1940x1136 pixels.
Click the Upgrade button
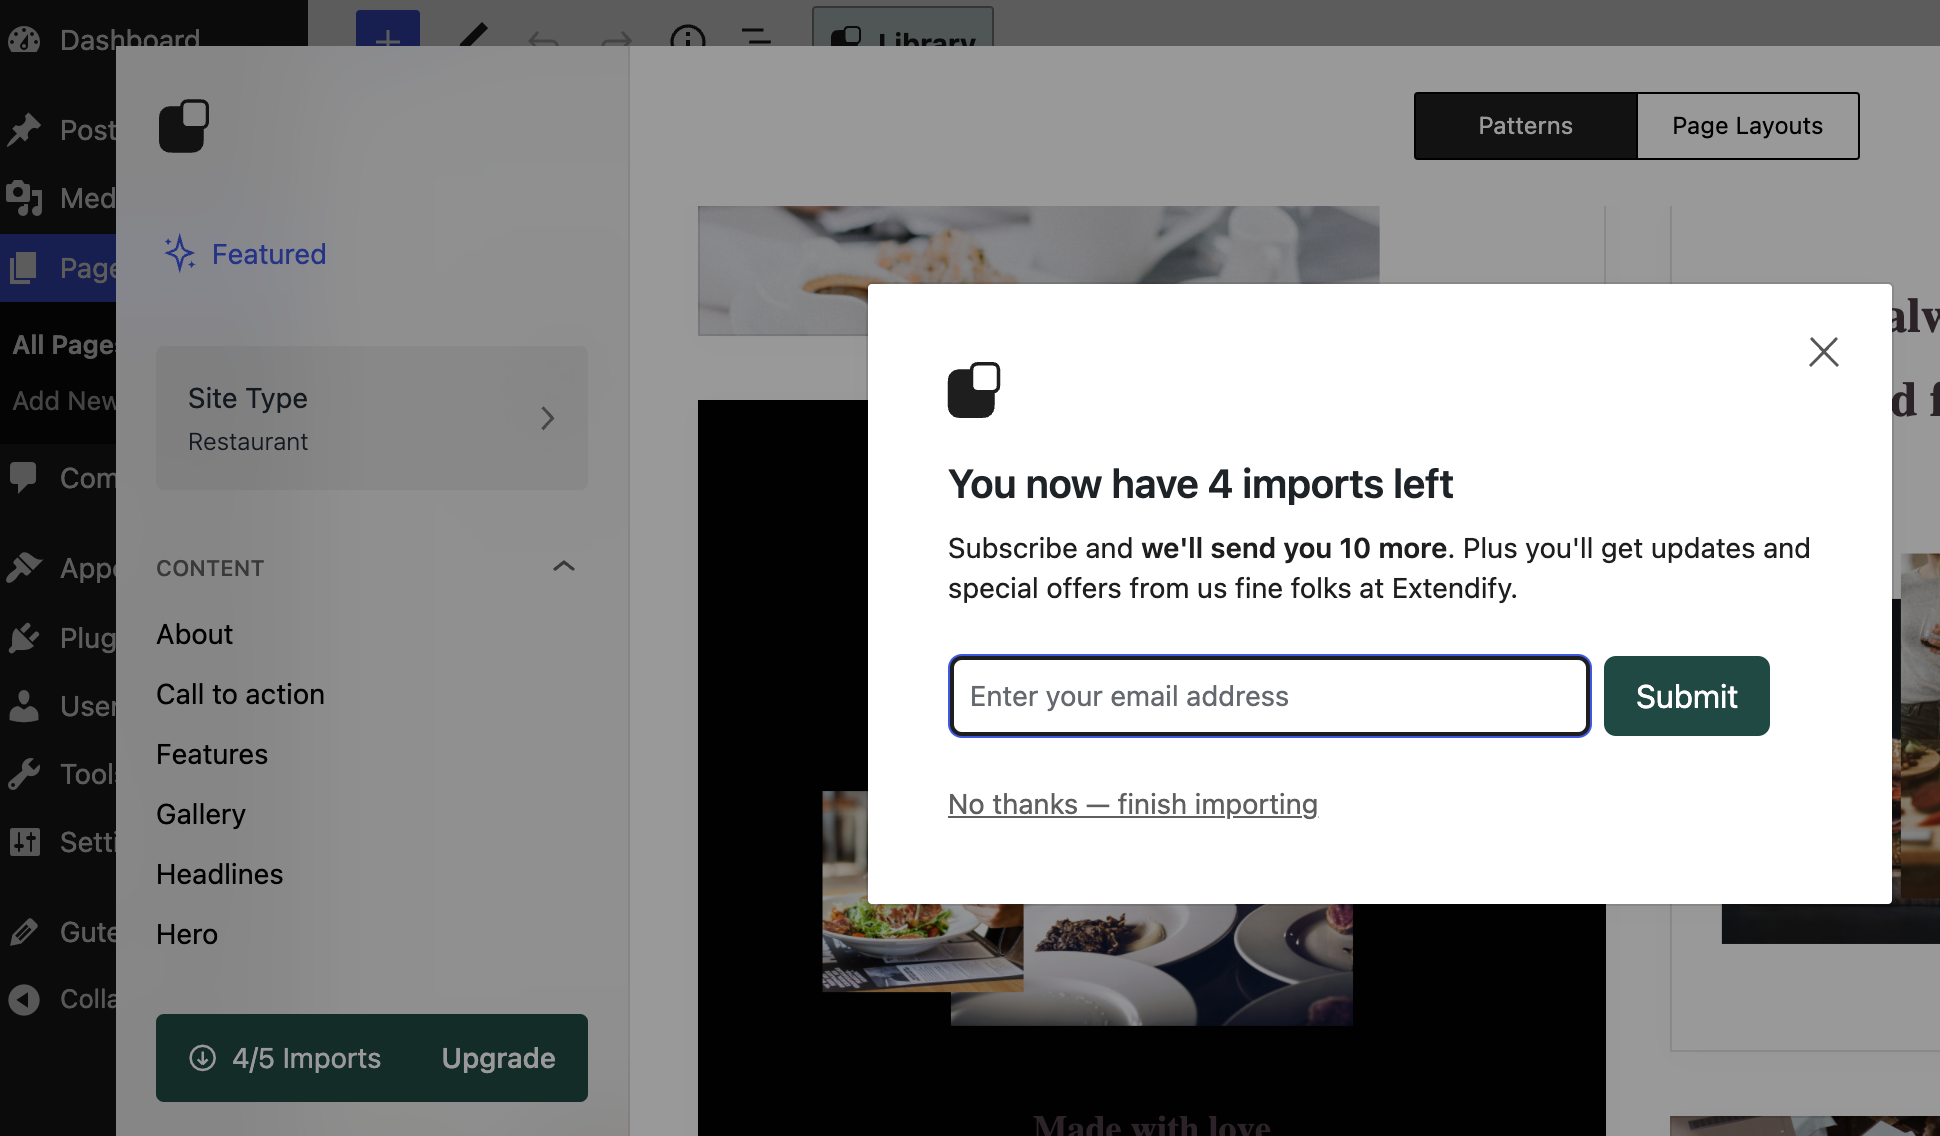click(498, 1058)
